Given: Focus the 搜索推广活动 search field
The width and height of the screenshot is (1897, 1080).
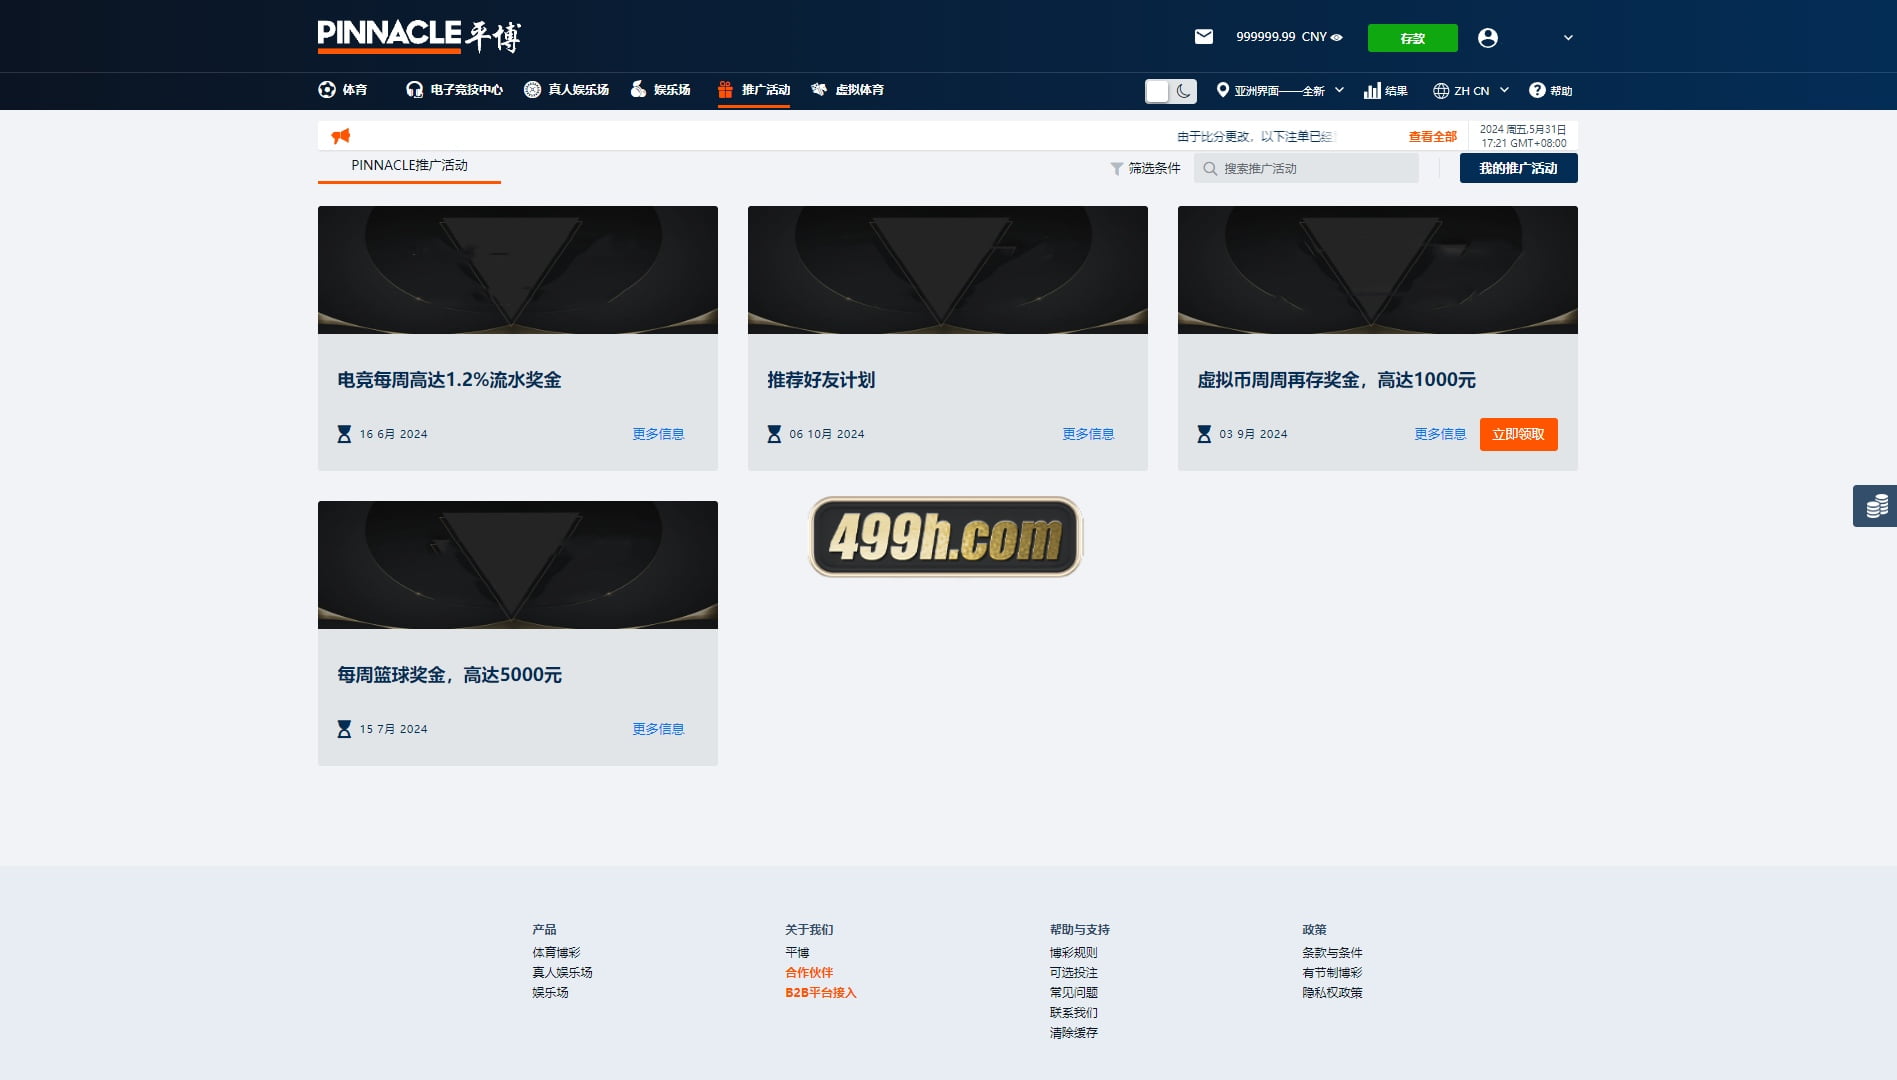Looking at the screenshot, I should [1306, 168].
